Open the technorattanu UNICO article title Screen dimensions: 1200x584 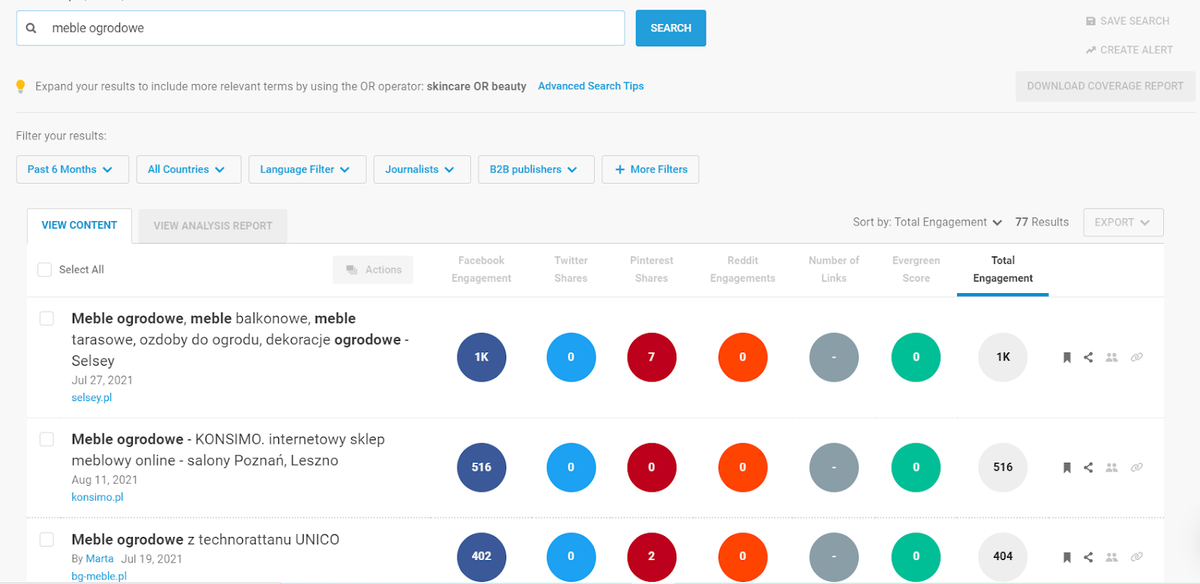click(205, 540)
